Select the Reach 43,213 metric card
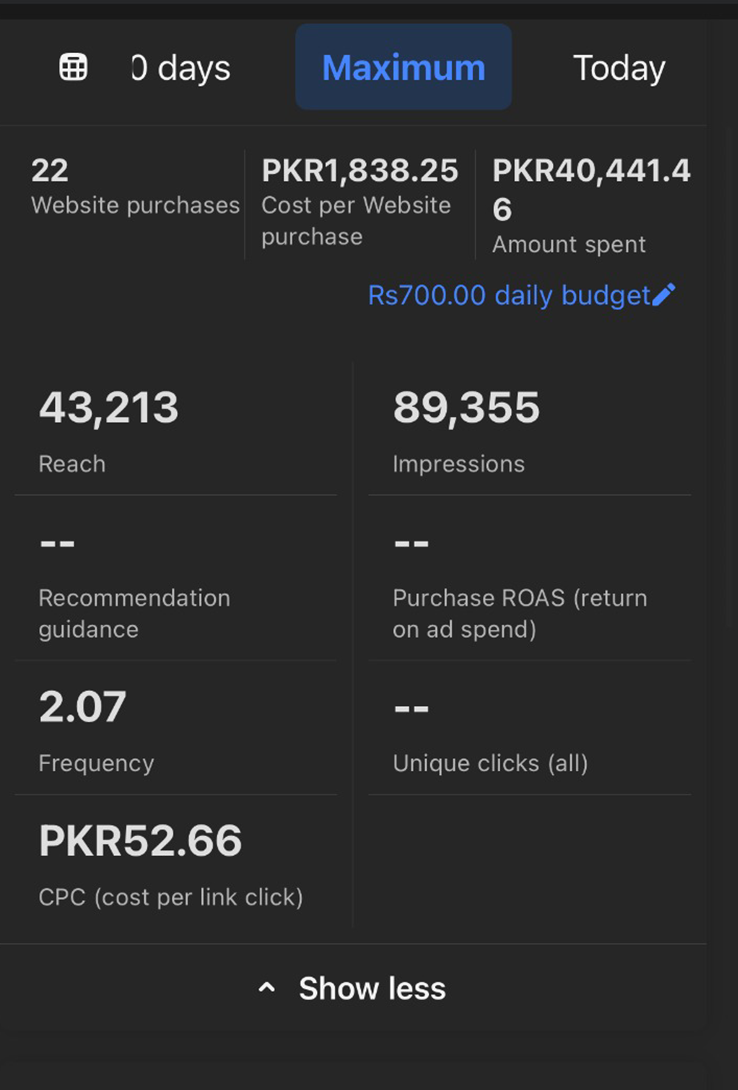Image resolution: width=738 pixels, height=1090 pixels. (x=176, y=430)
